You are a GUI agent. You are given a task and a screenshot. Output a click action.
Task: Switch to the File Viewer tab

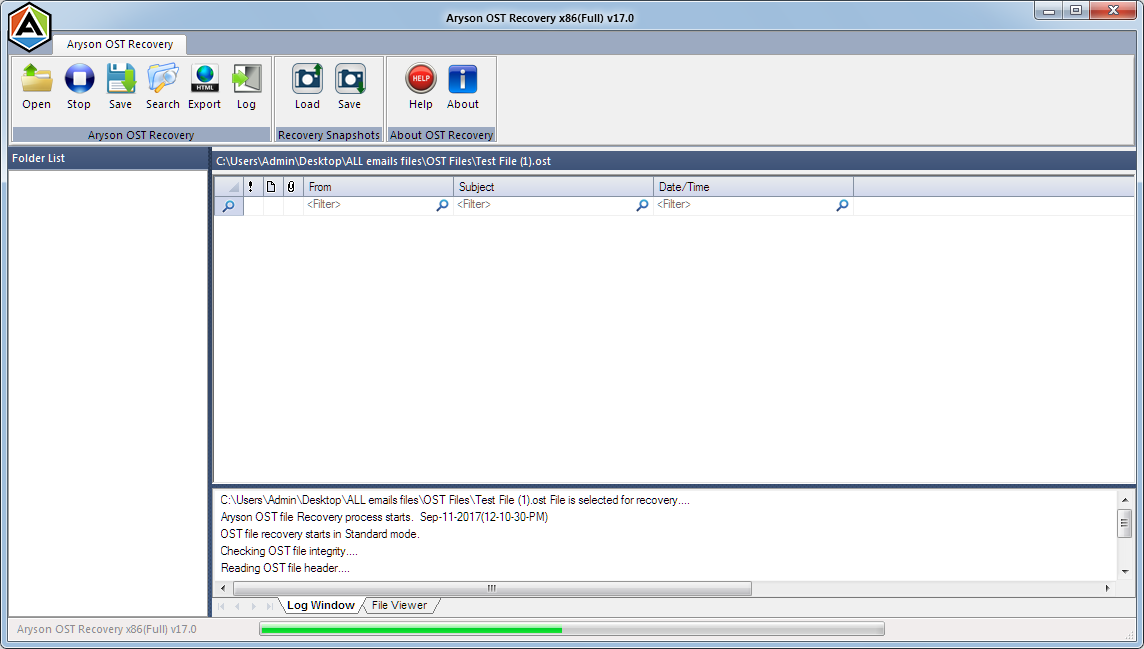[399, 605]
